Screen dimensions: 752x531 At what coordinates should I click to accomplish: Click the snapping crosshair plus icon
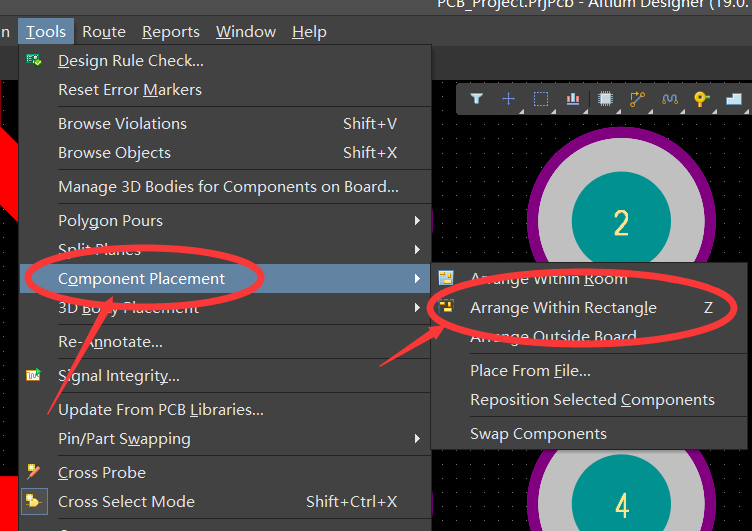coord(508,99)
